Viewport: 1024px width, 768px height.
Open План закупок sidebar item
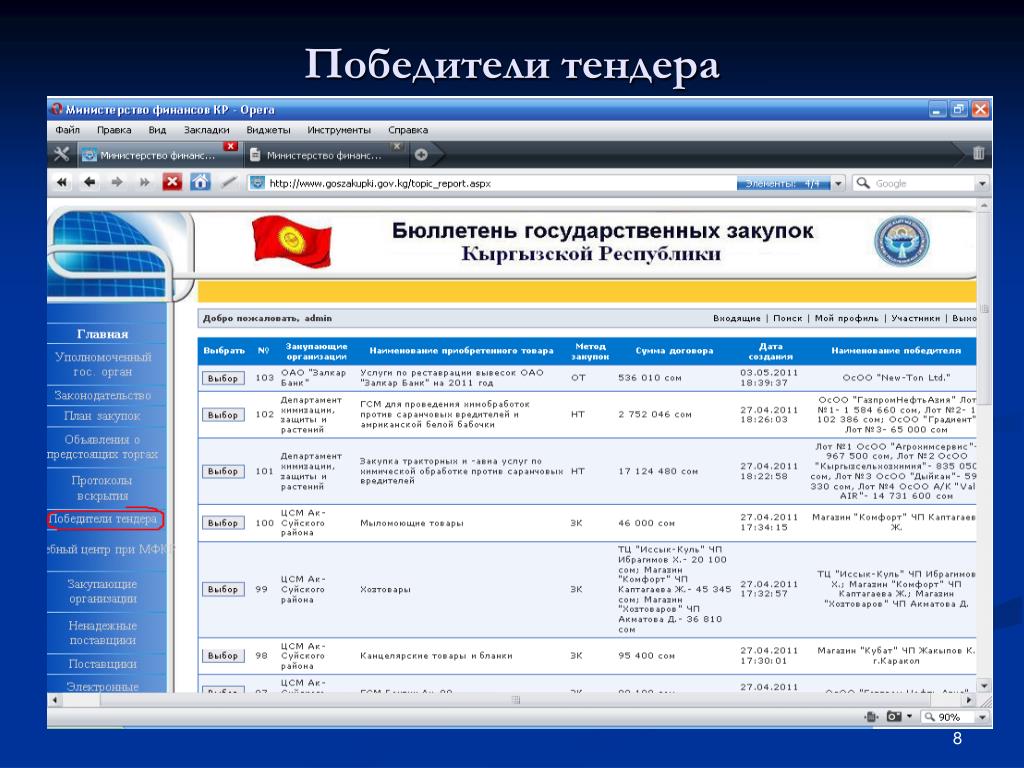[x=103, y=416]
